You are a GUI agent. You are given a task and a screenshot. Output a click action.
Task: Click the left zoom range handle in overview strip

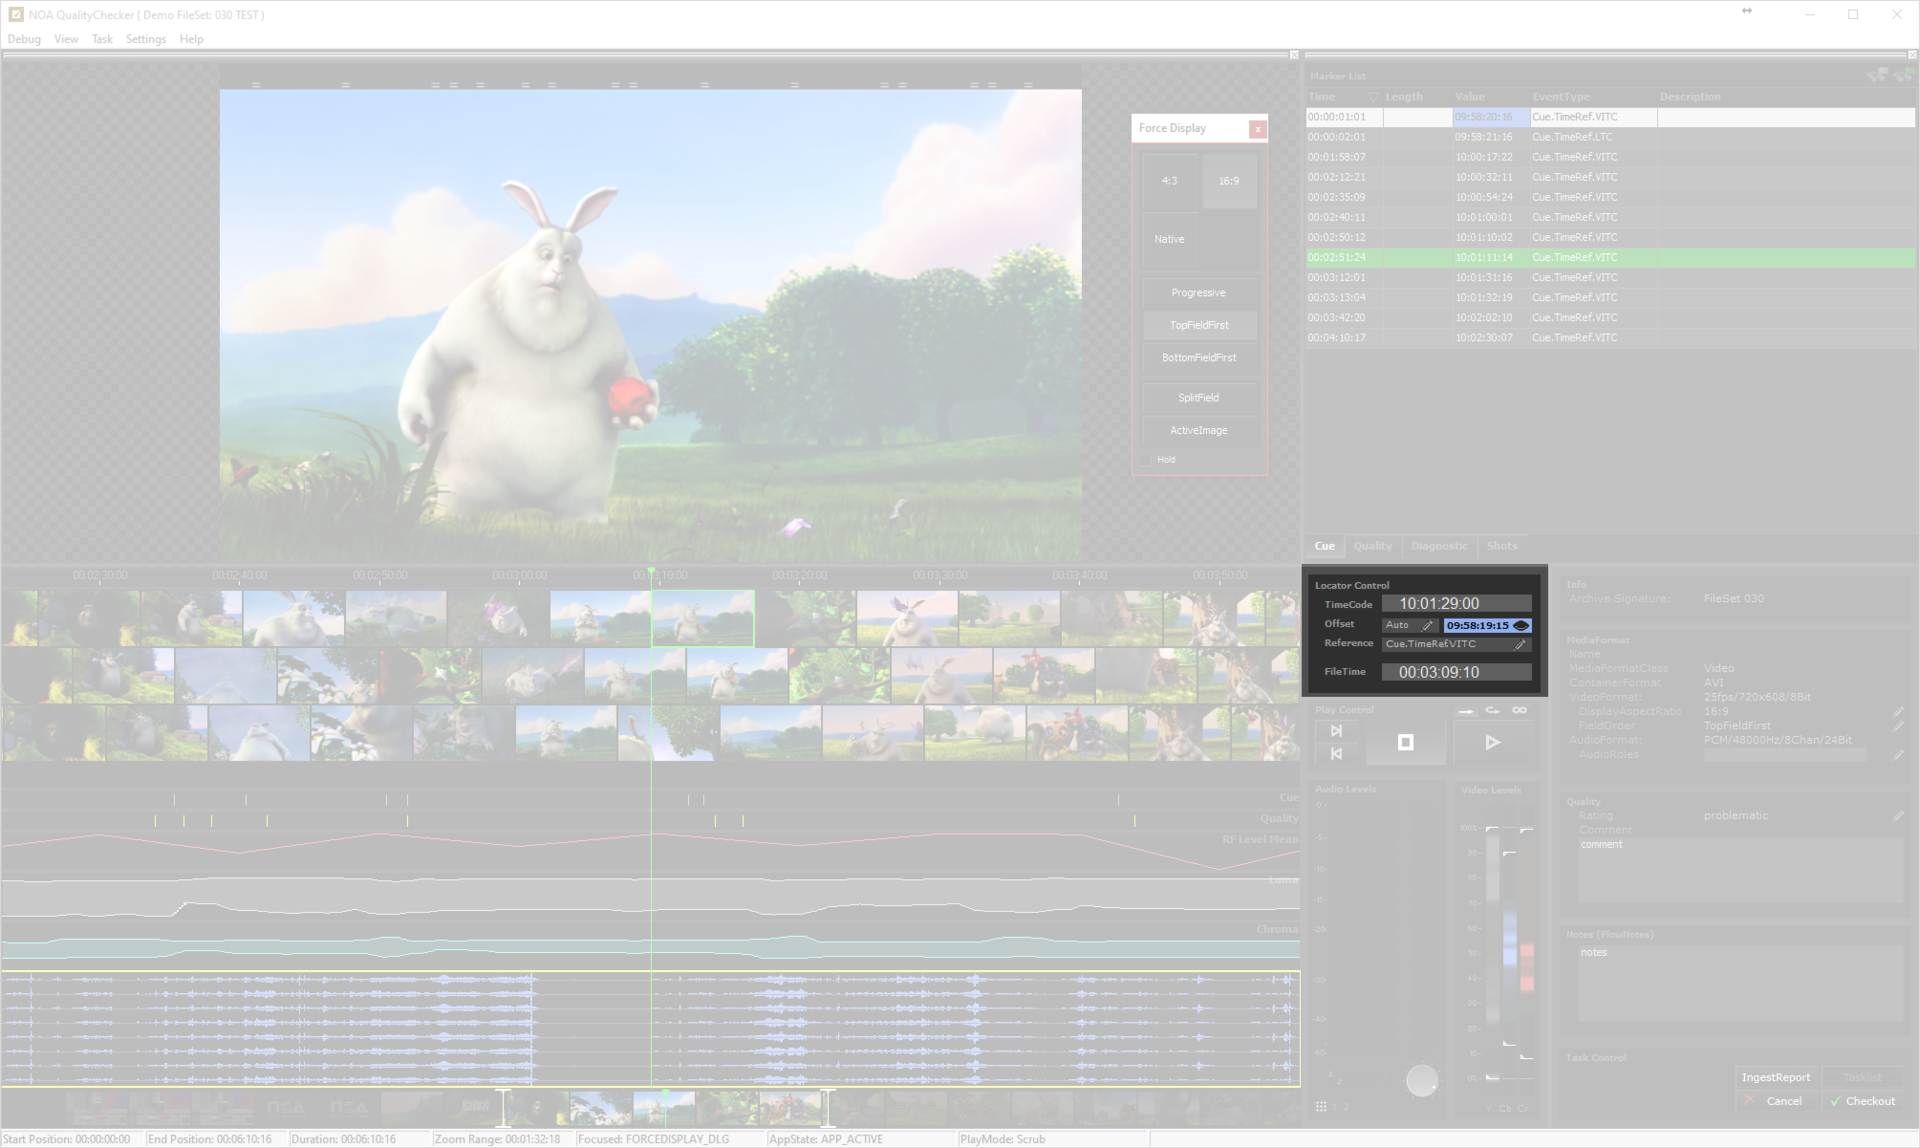[502, 1108]
